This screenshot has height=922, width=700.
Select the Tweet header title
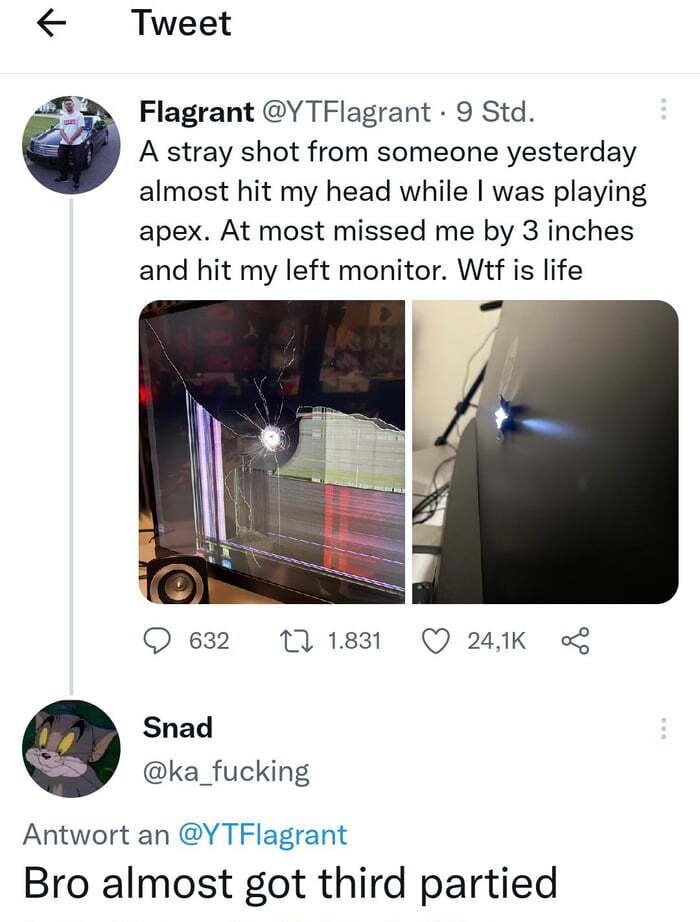point(181,23)
